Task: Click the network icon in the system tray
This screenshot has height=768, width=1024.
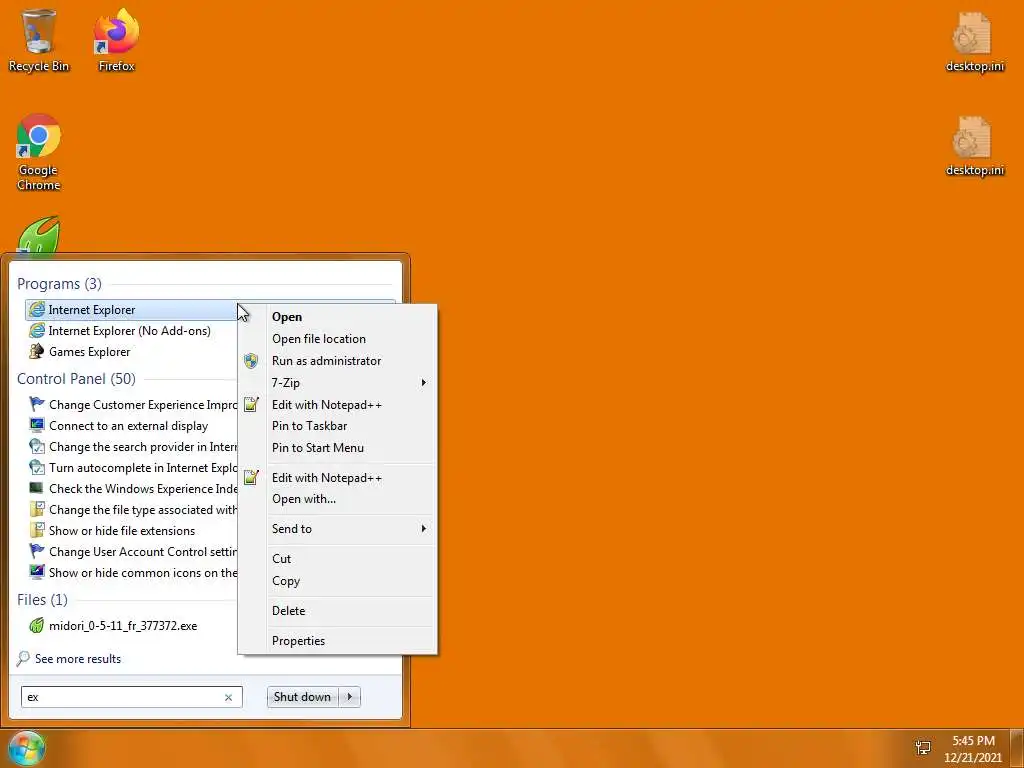Action: click(x=923, y=748)
